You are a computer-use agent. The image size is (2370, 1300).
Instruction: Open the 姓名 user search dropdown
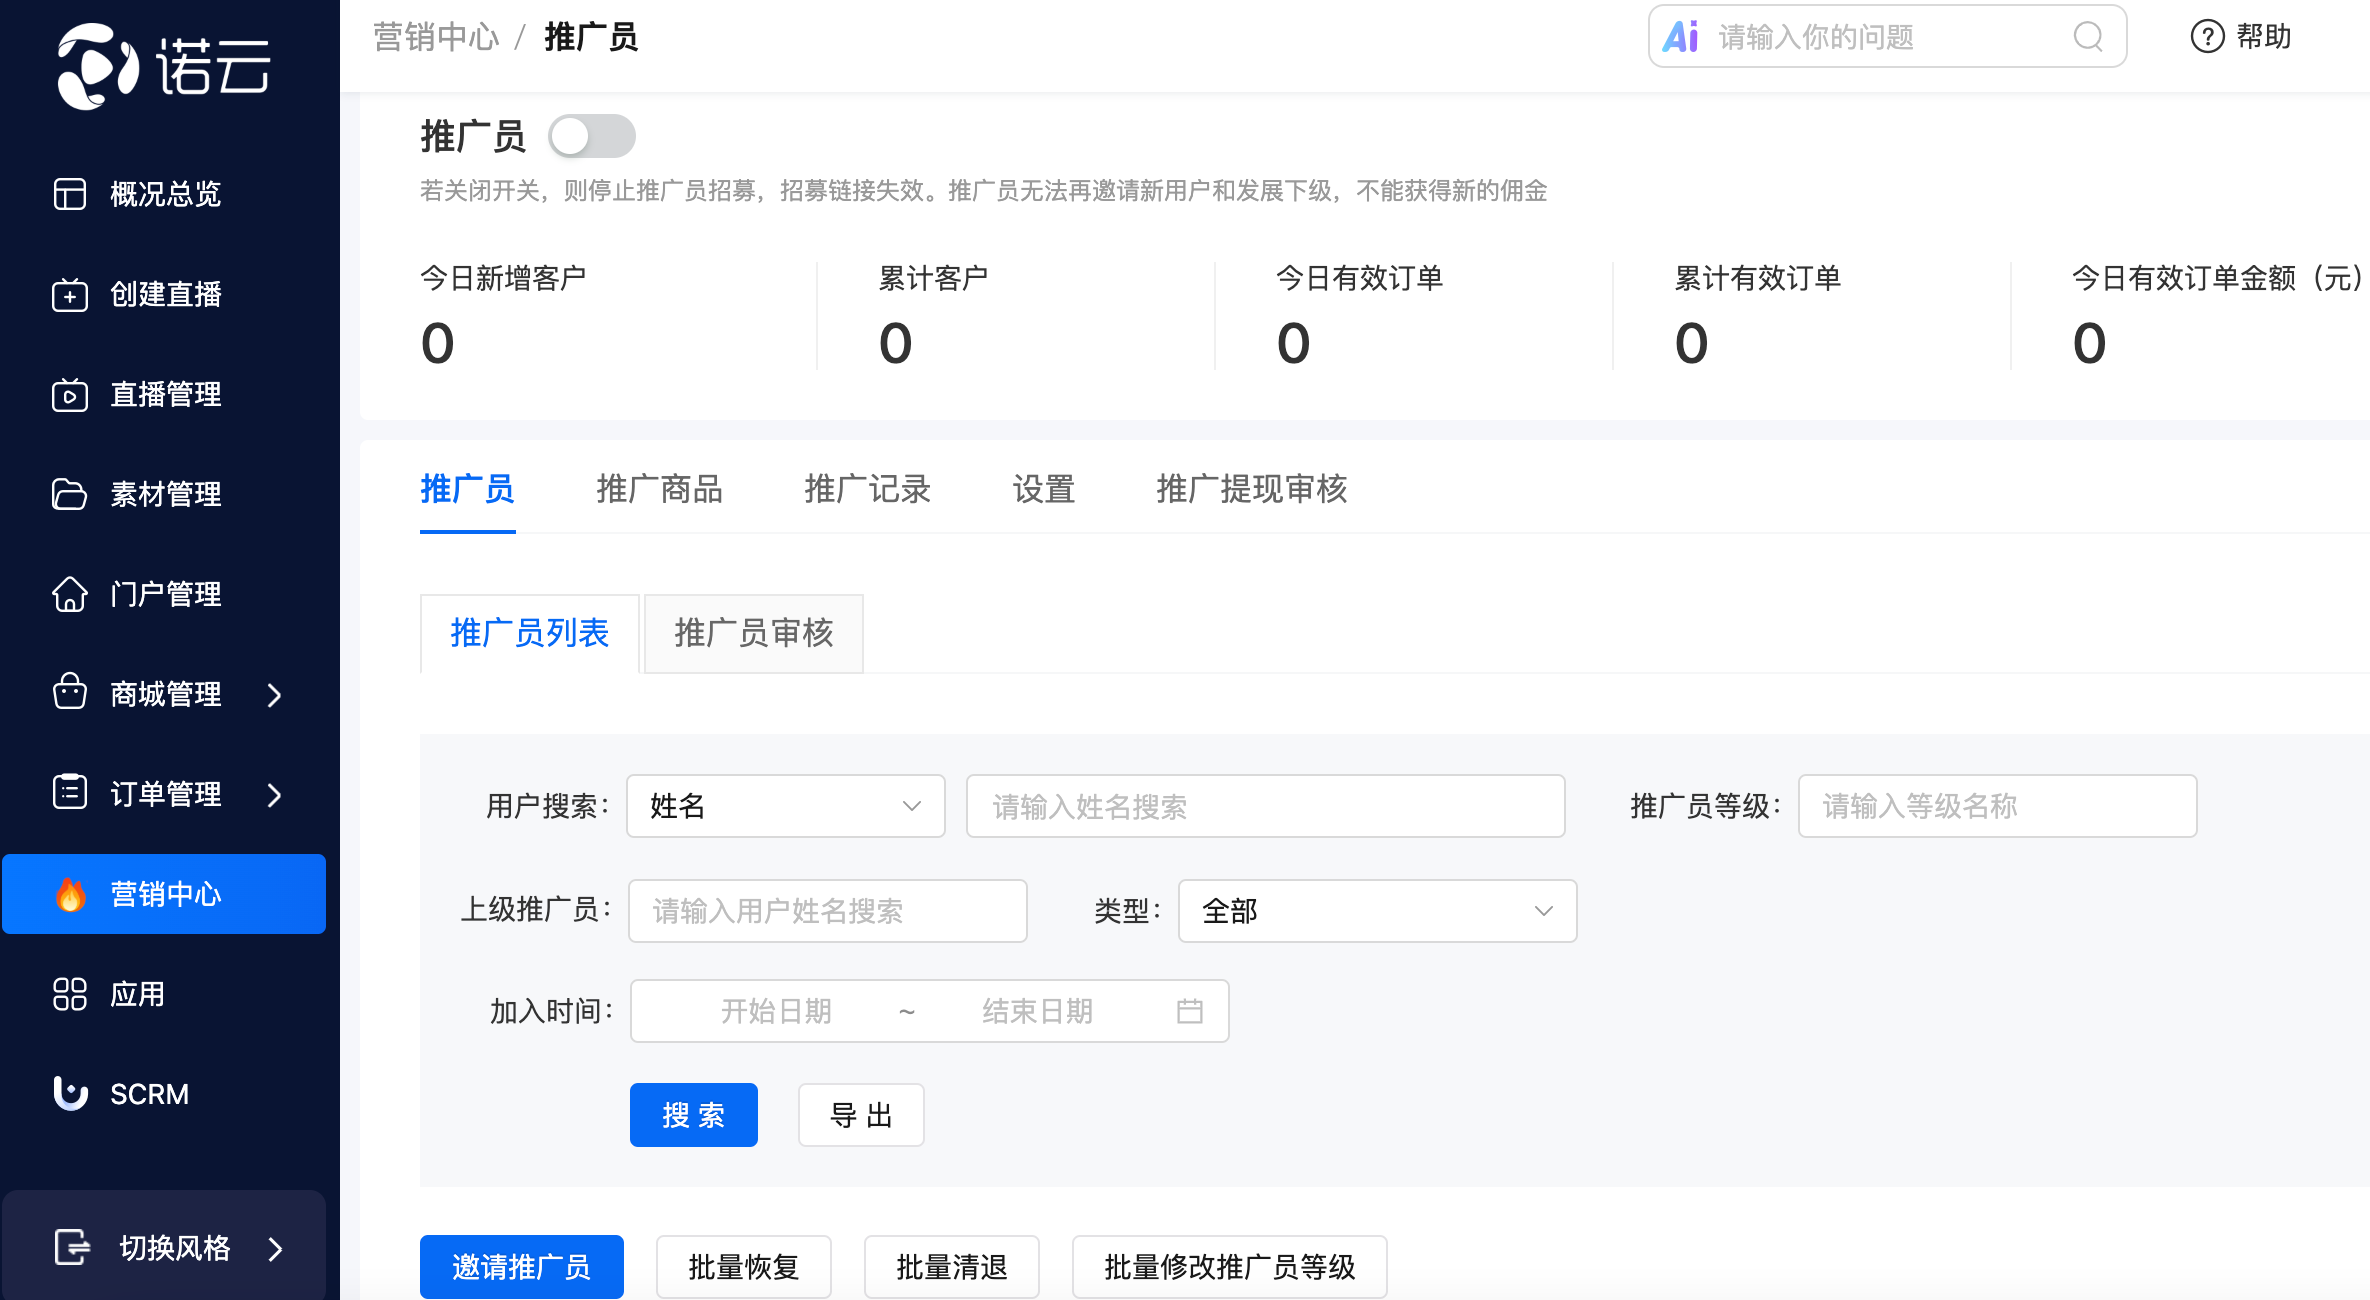tap(785, 806)
